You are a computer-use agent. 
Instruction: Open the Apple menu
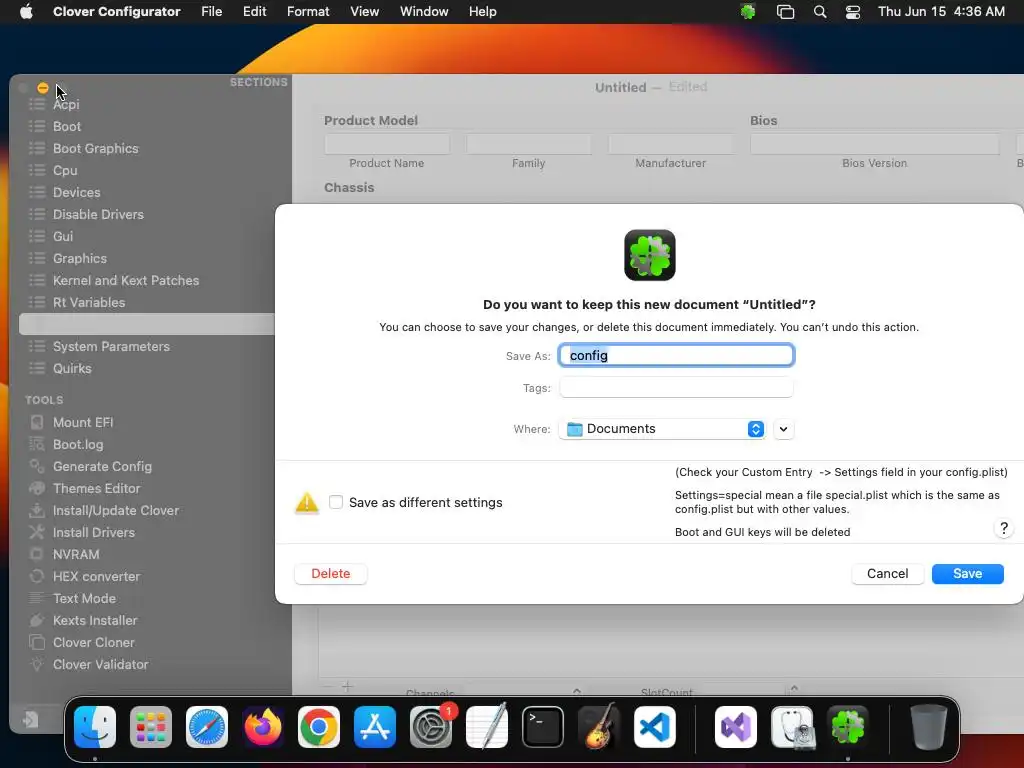point(26,12)
